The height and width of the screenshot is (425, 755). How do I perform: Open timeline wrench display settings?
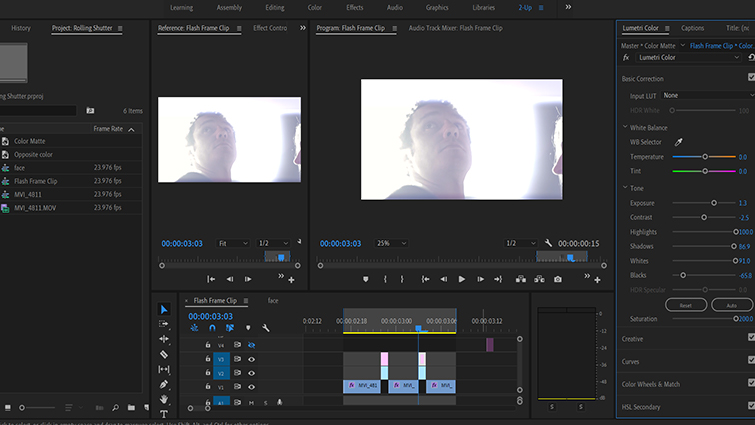(266, 328)
